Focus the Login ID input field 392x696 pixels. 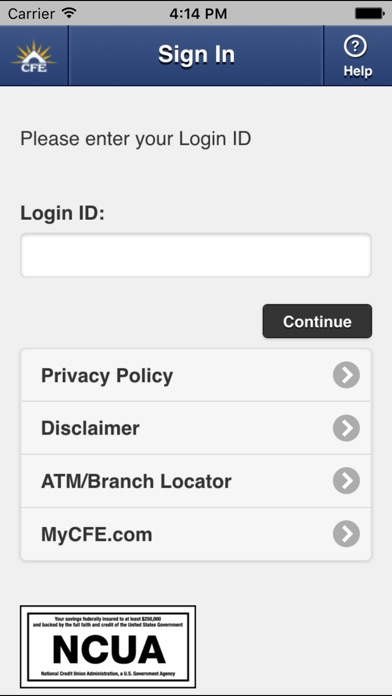click(196, 255)
